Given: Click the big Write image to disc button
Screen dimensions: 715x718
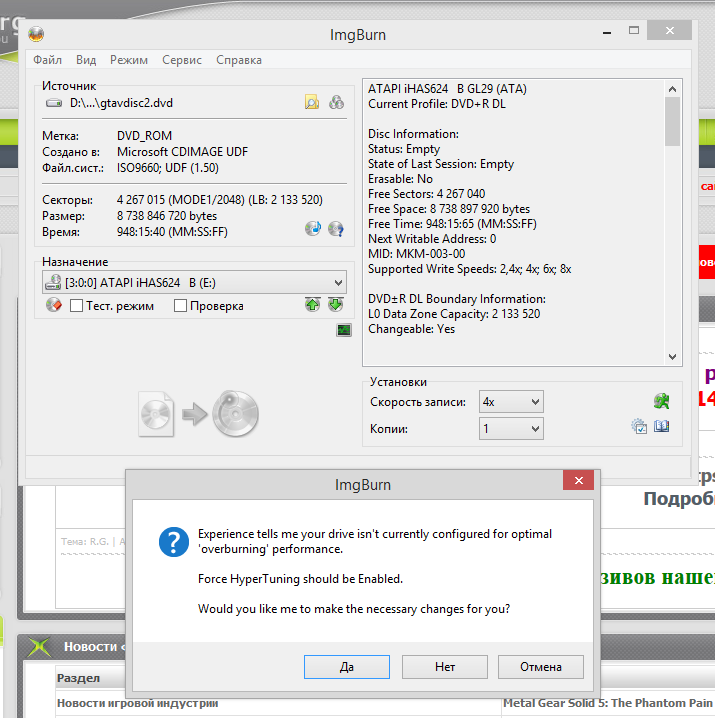Looking at the screenshot, I should 199,414.
